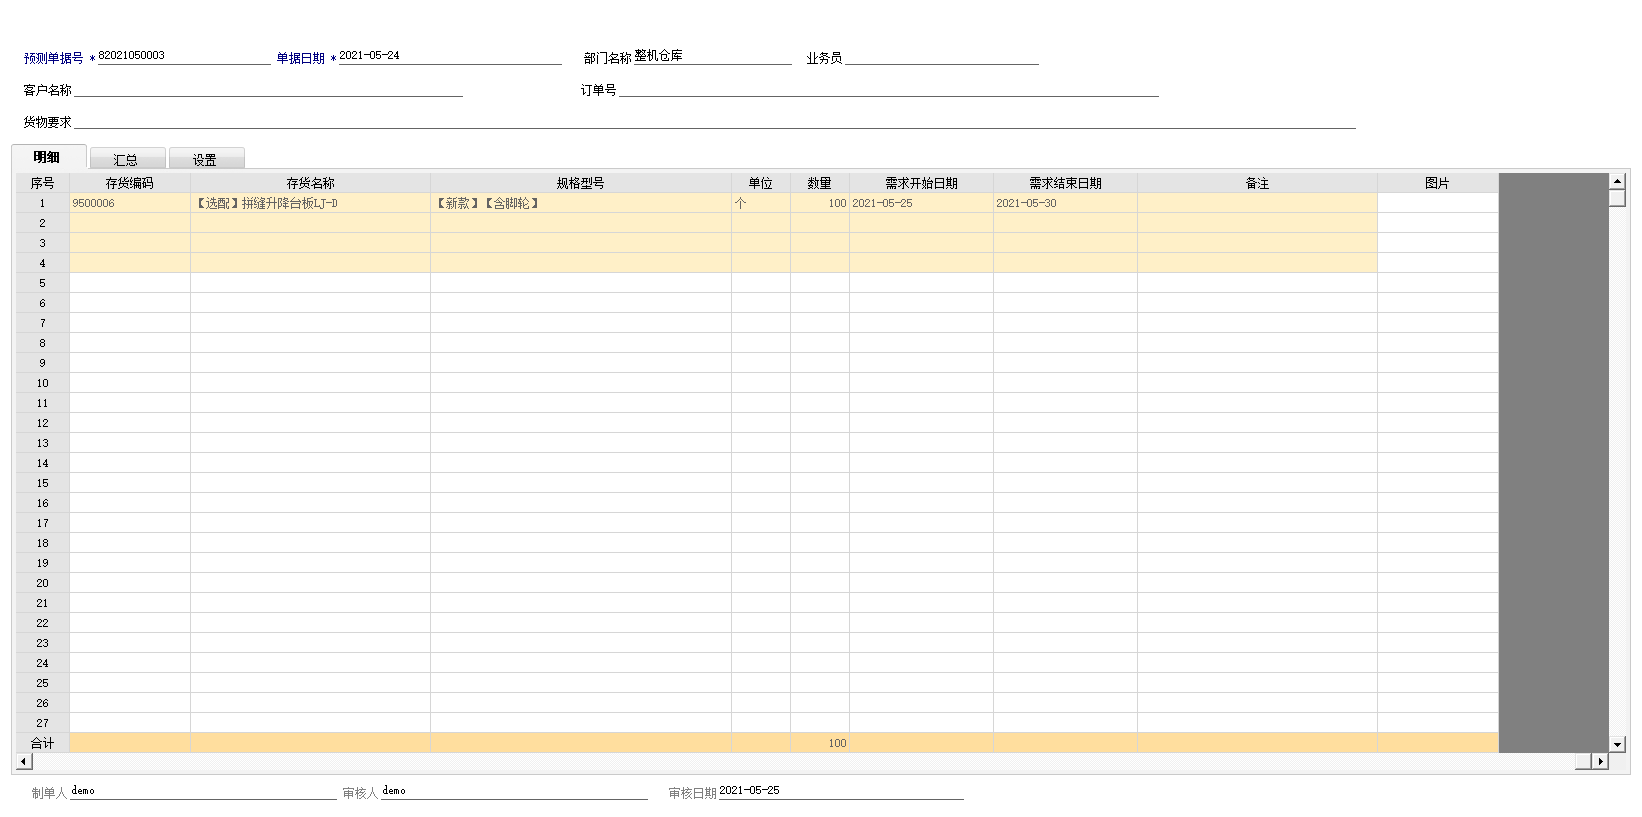This screenshot has height=817, width=1642.
Task: Click the table scrollbar's up arrow
Action: coord(1617,181)
